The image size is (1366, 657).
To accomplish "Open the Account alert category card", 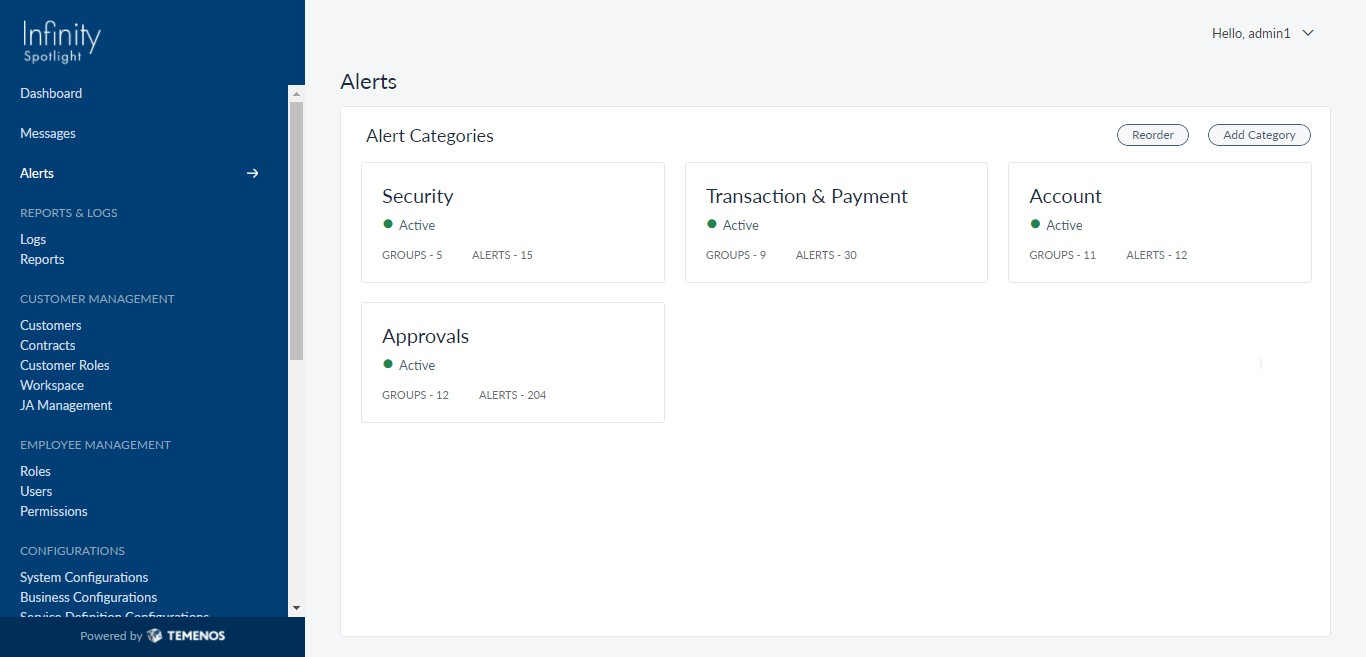I will 1160,222.
